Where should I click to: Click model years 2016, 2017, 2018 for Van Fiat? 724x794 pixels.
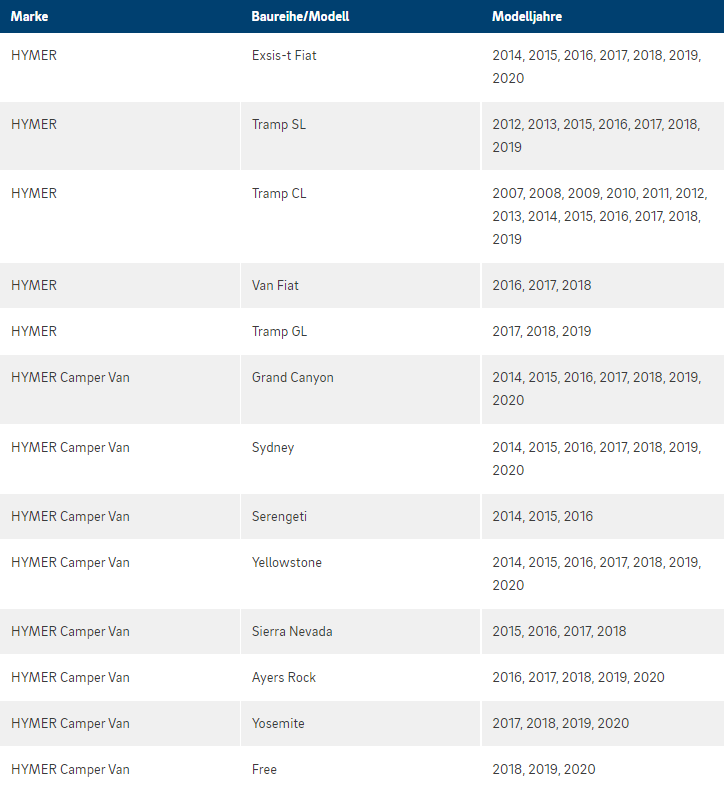pyautogui.click(x=542, y=286)
